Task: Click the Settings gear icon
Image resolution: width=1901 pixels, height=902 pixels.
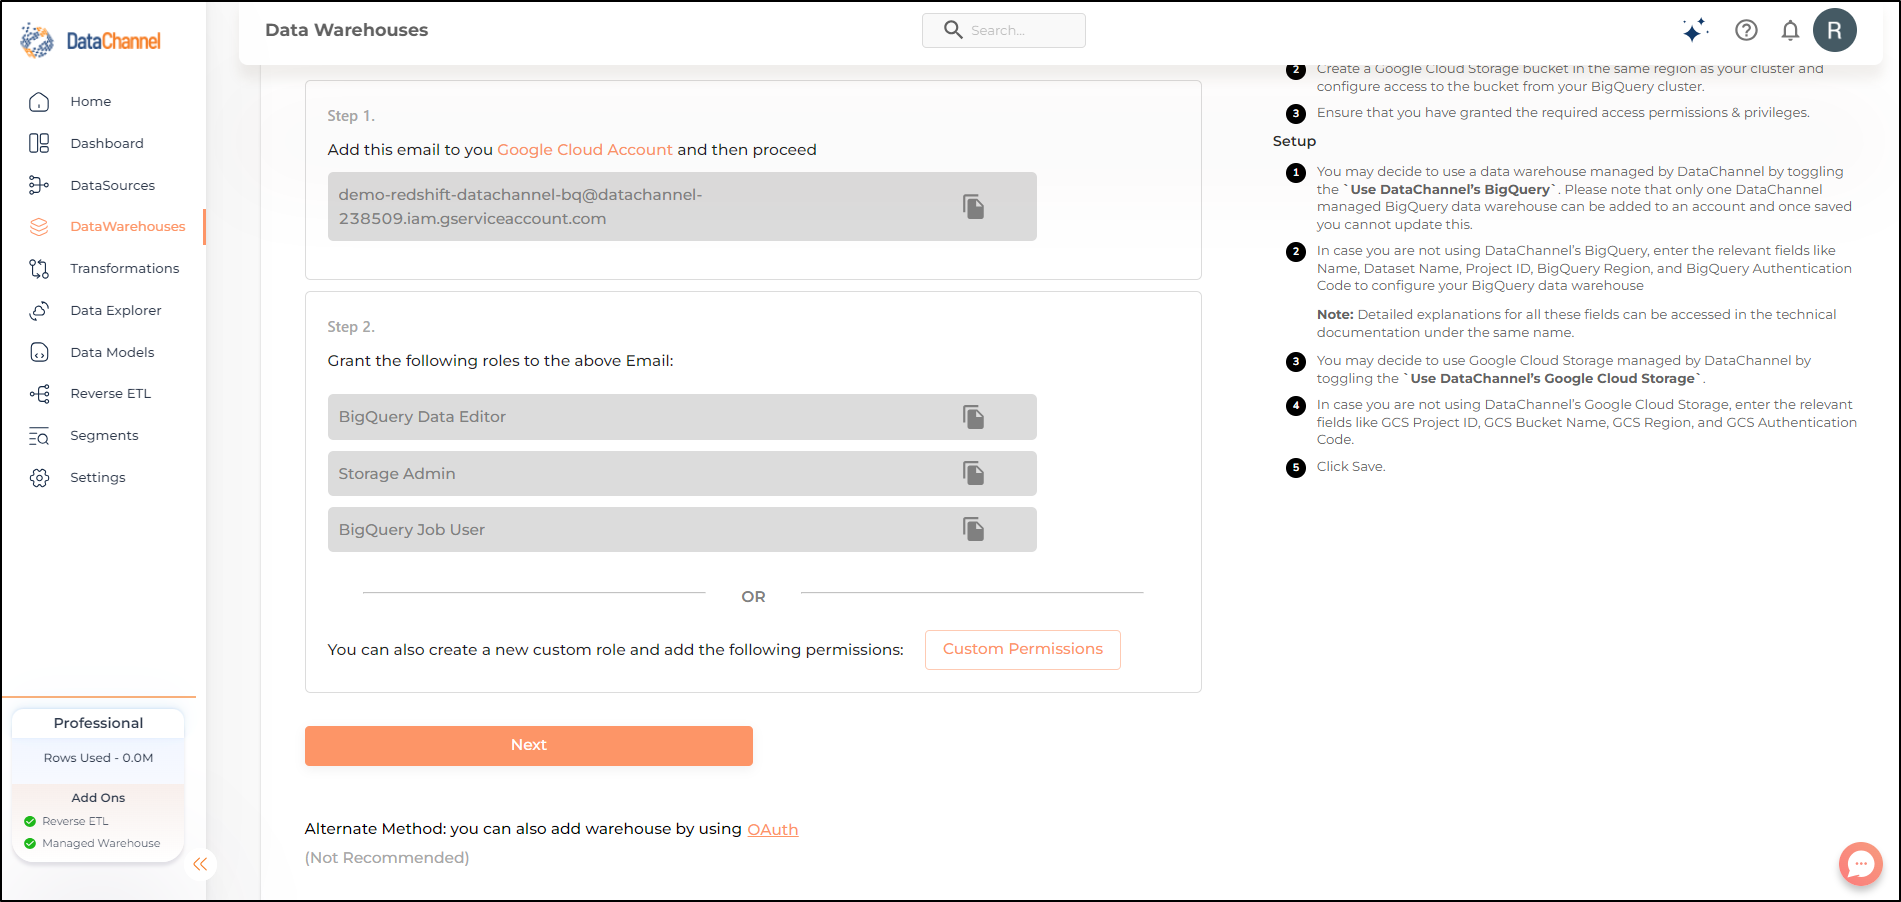Action: [39, 478]
